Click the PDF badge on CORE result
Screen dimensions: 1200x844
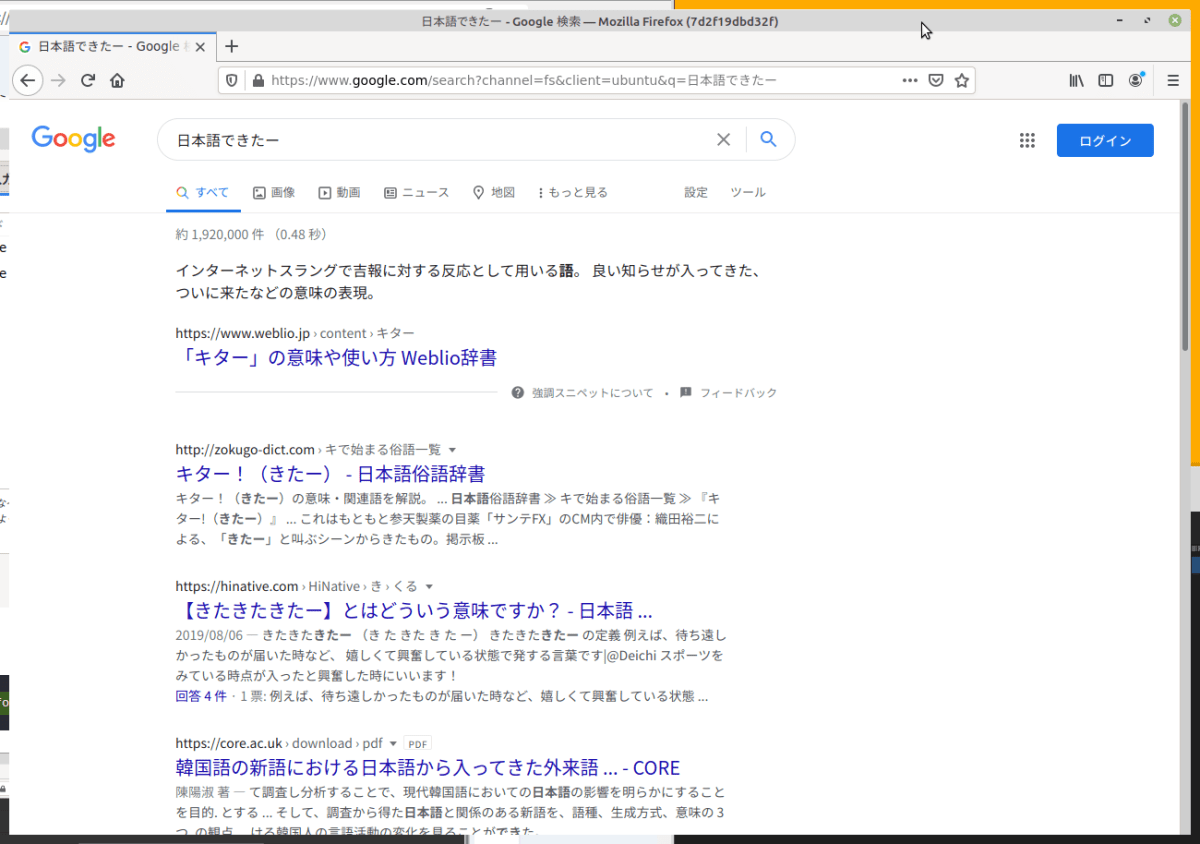pos(418,744)
